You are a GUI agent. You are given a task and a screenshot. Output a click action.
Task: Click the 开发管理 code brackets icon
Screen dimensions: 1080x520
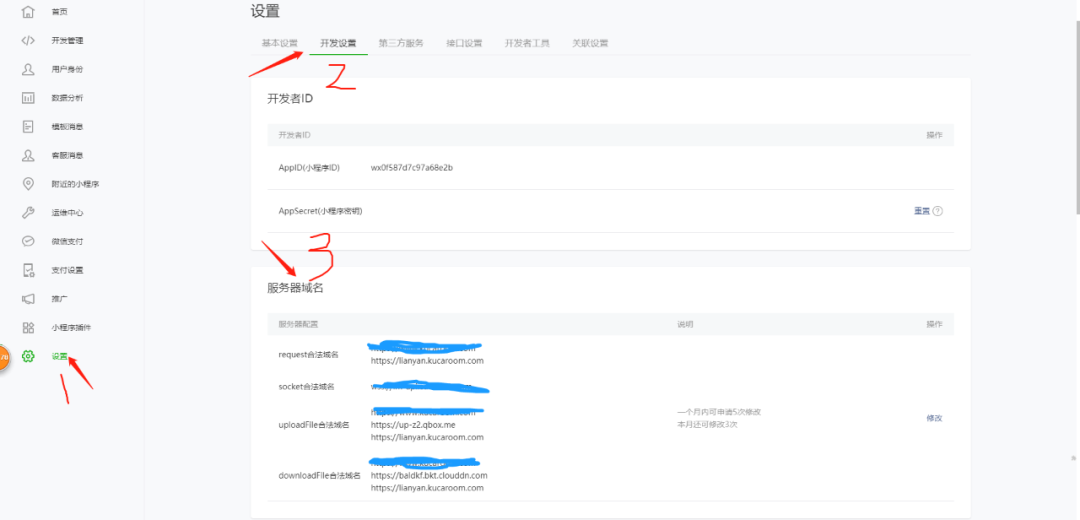28,41
